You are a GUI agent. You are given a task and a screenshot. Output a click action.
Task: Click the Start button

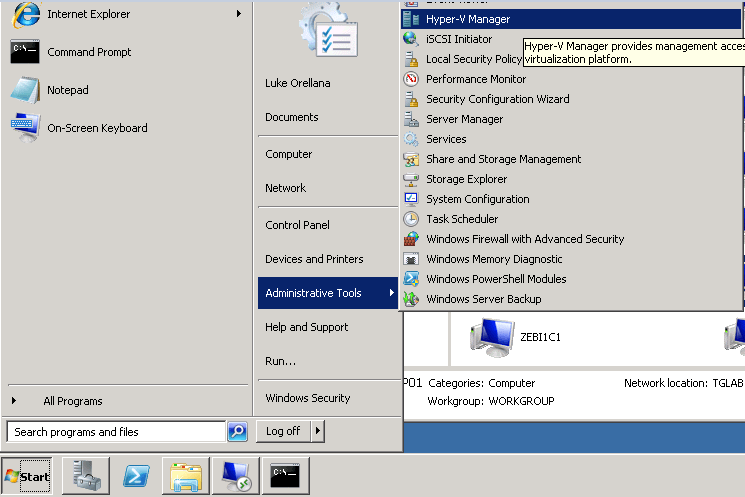point(27,476)
